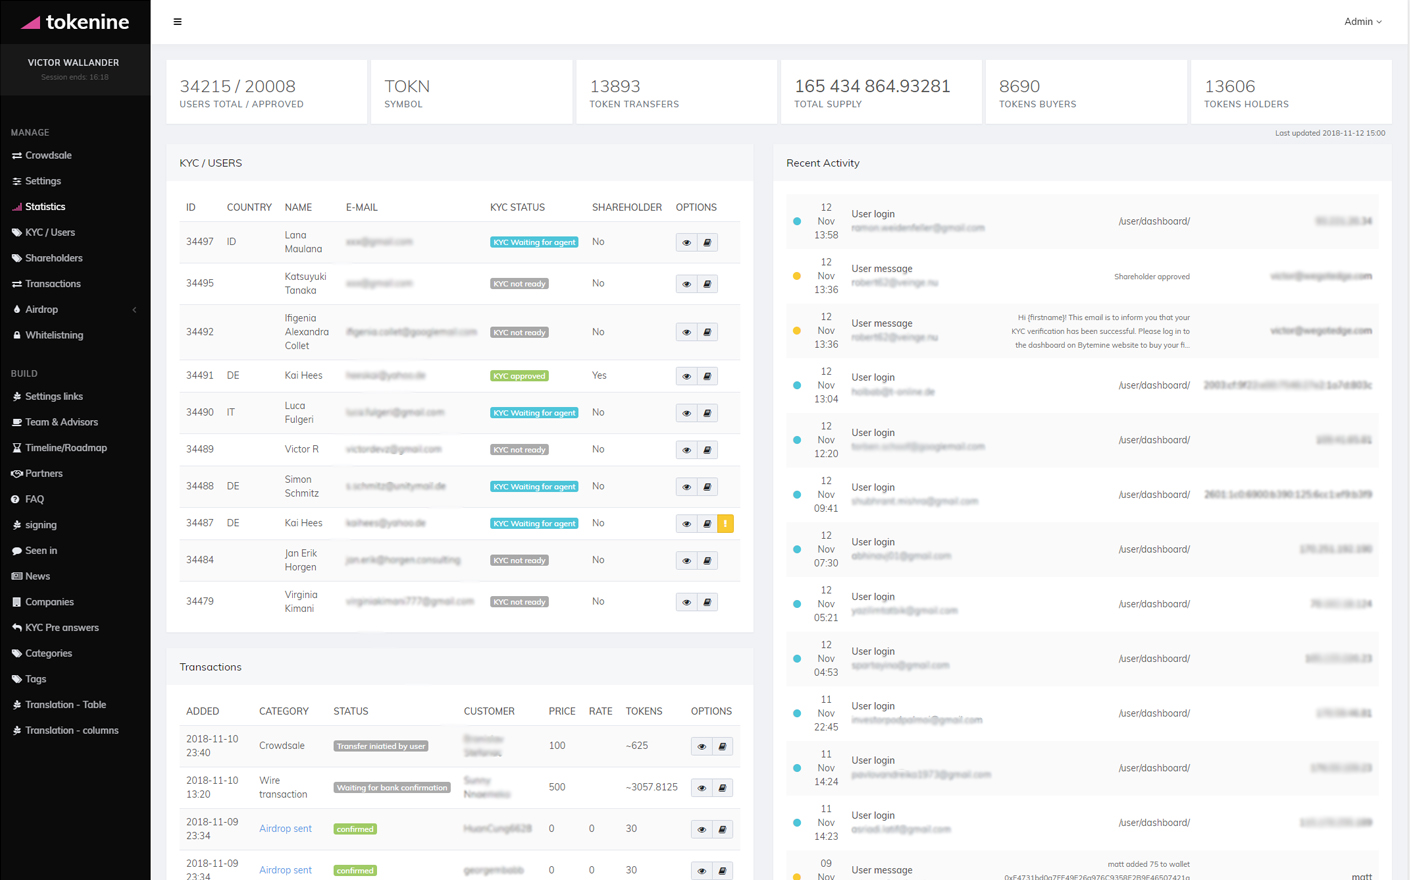
Task: Click Waiting for bank confirmation badge
Action: [x=392, y=788]
